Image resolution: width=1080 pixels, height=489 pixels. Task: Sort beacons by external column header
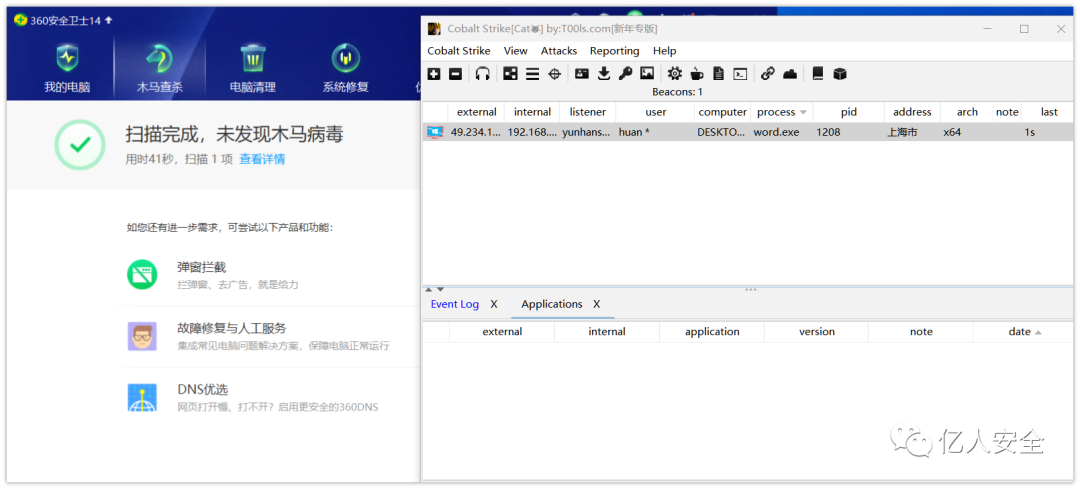point(477,112)
